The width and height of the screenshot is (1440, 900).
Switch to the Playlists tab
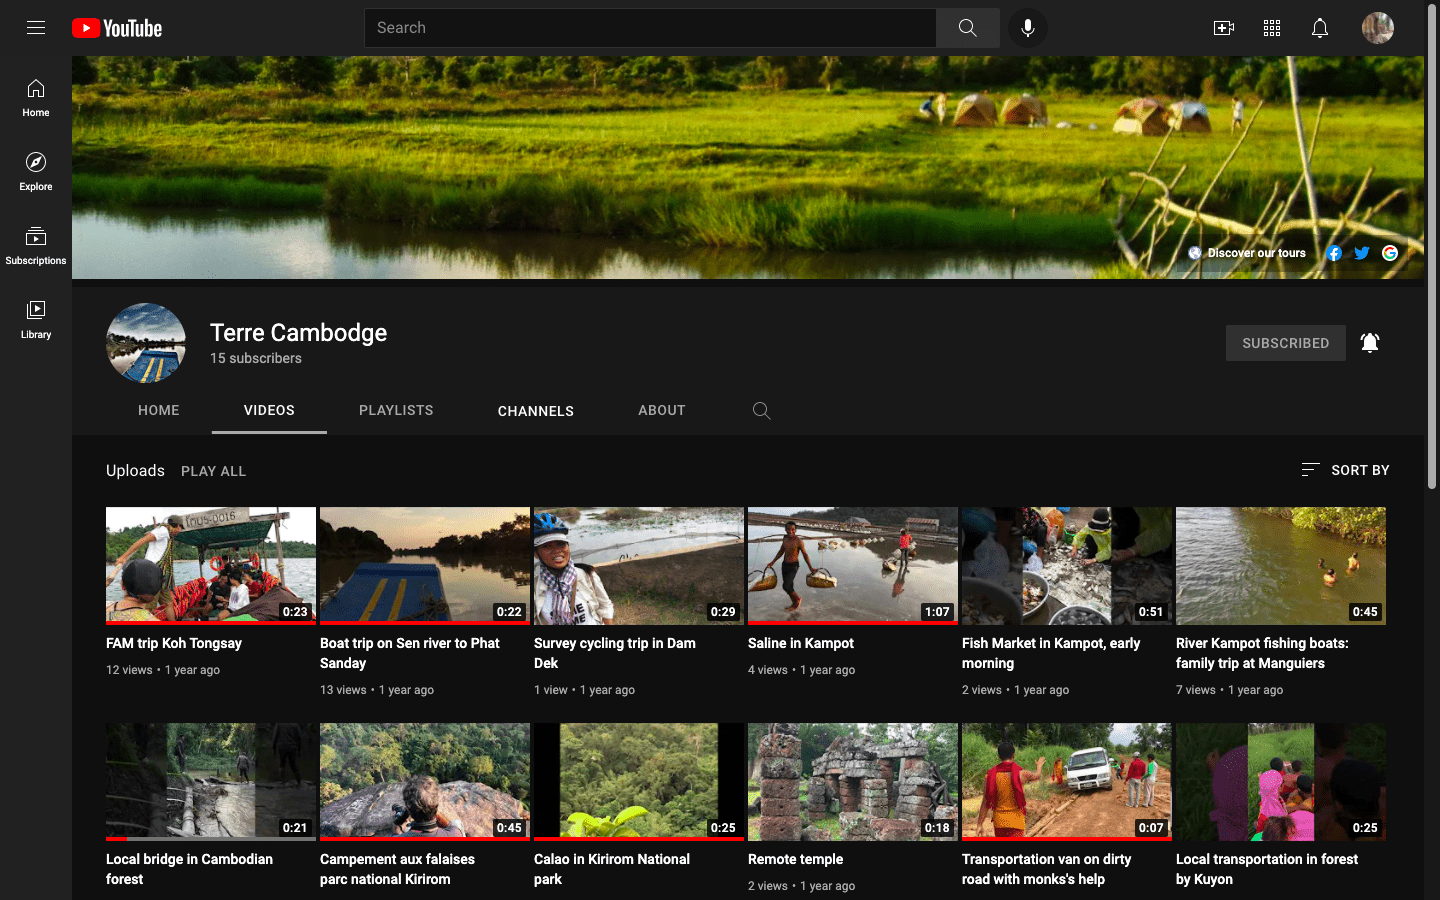pos(396,410)
